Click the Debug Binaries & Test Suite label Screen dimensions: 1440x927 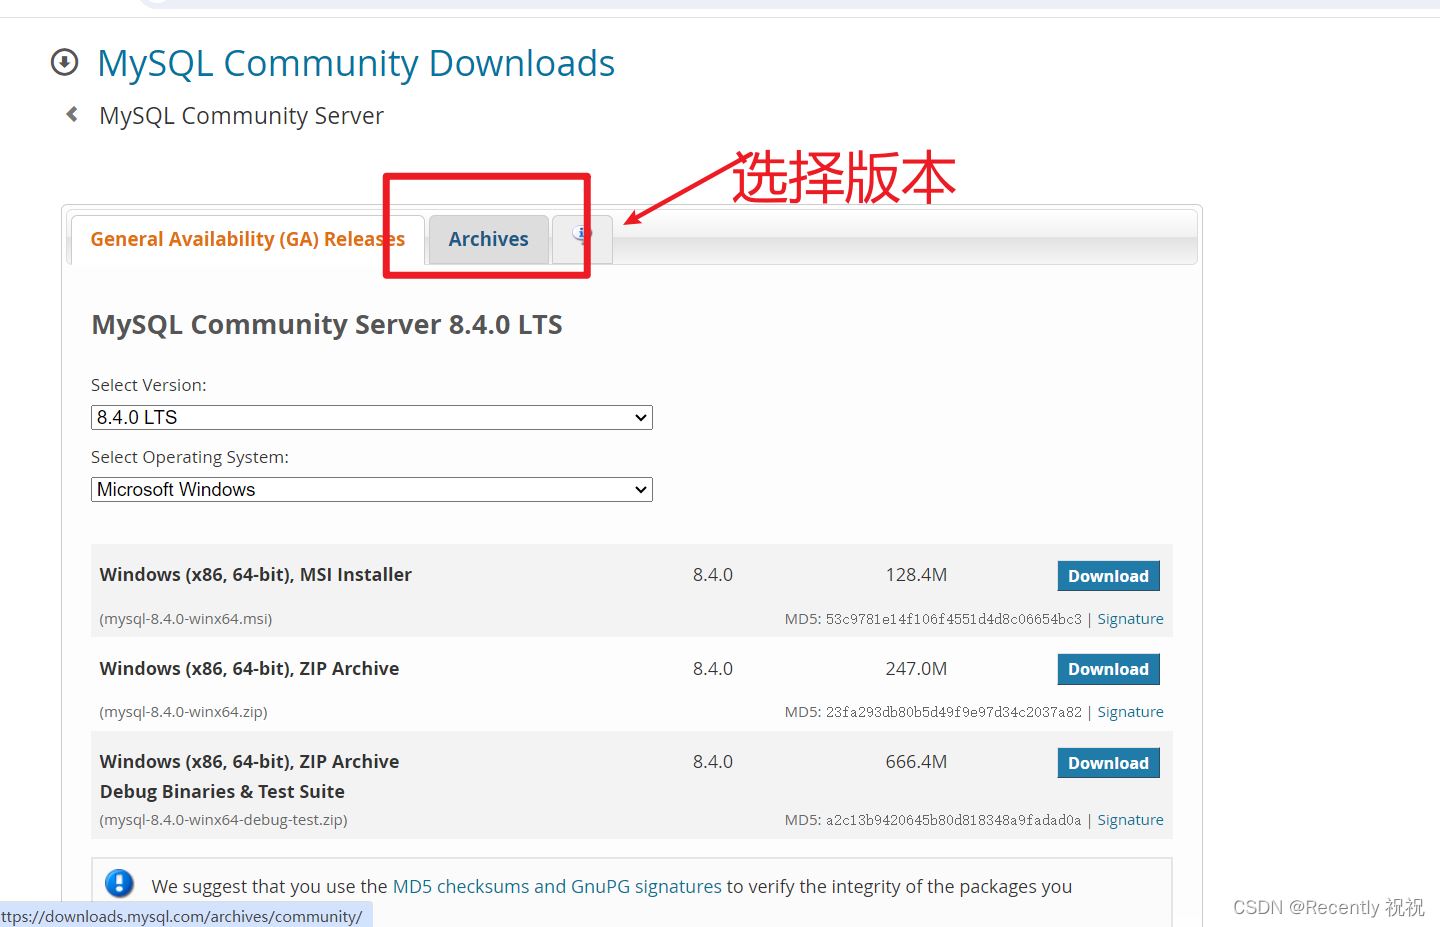point(222,791)
